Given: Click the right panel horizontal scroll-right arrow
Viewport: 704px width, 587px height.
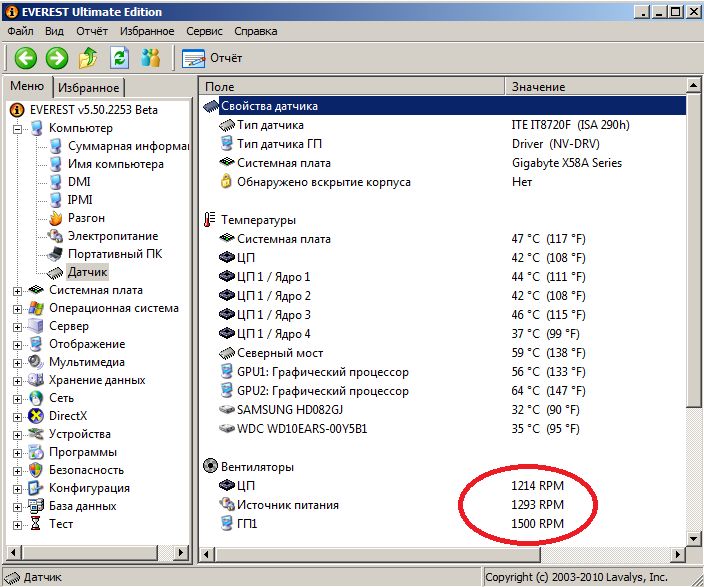Looking at the screenshot, I should pos(678,554).
